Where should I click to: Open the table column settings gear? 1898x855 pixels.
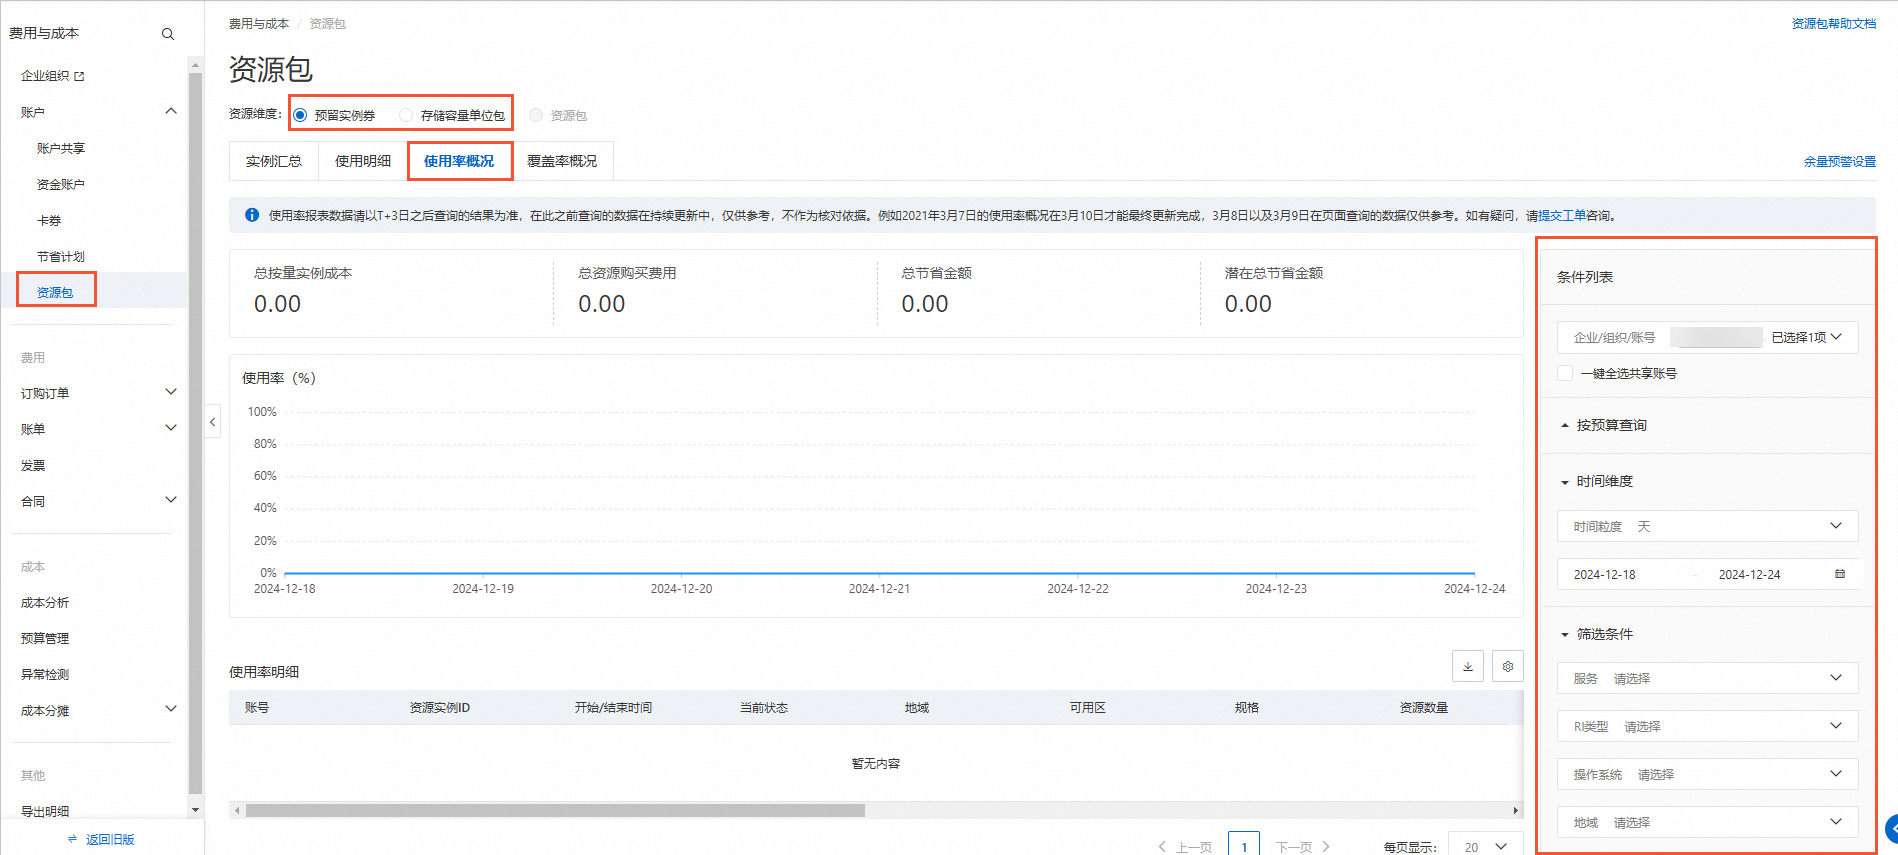point(1508,666)
